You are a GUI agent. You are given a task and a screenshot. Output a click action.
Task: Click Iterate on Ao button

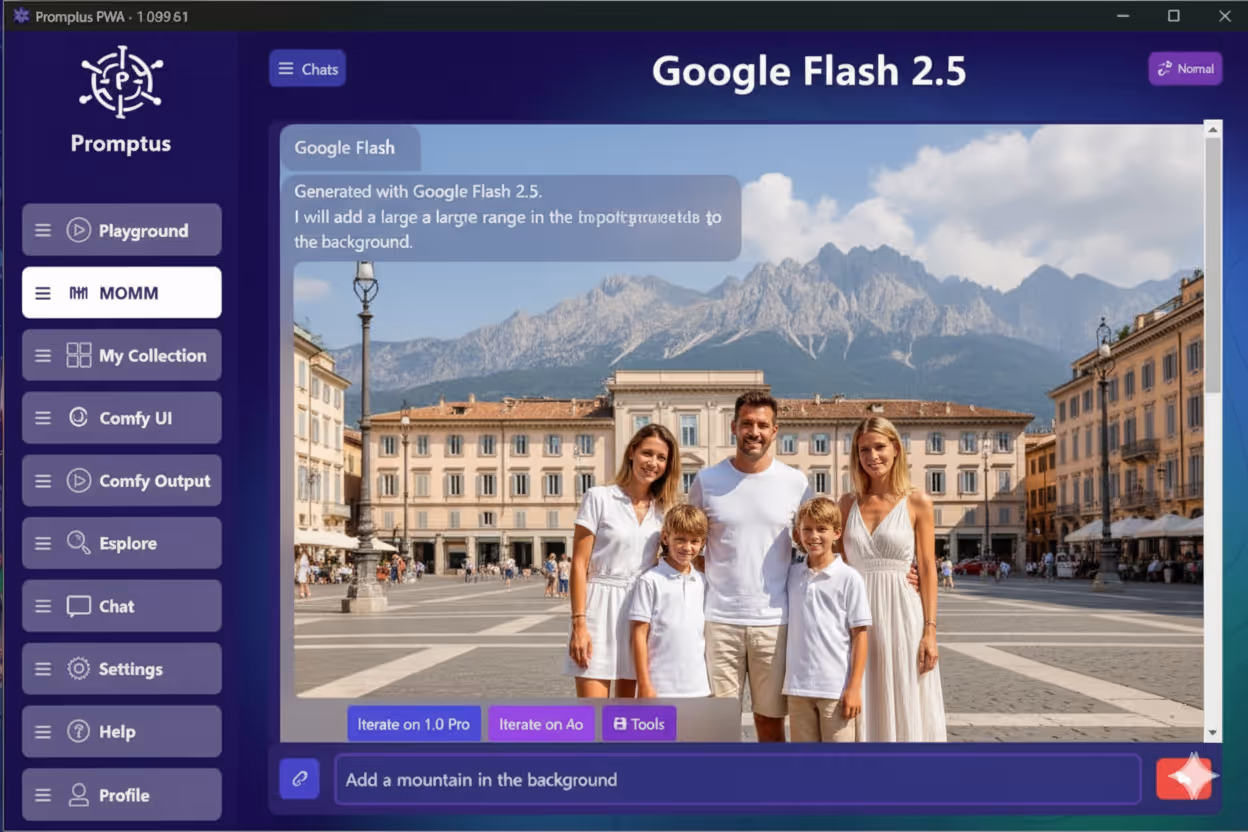[x=541, y=724]
